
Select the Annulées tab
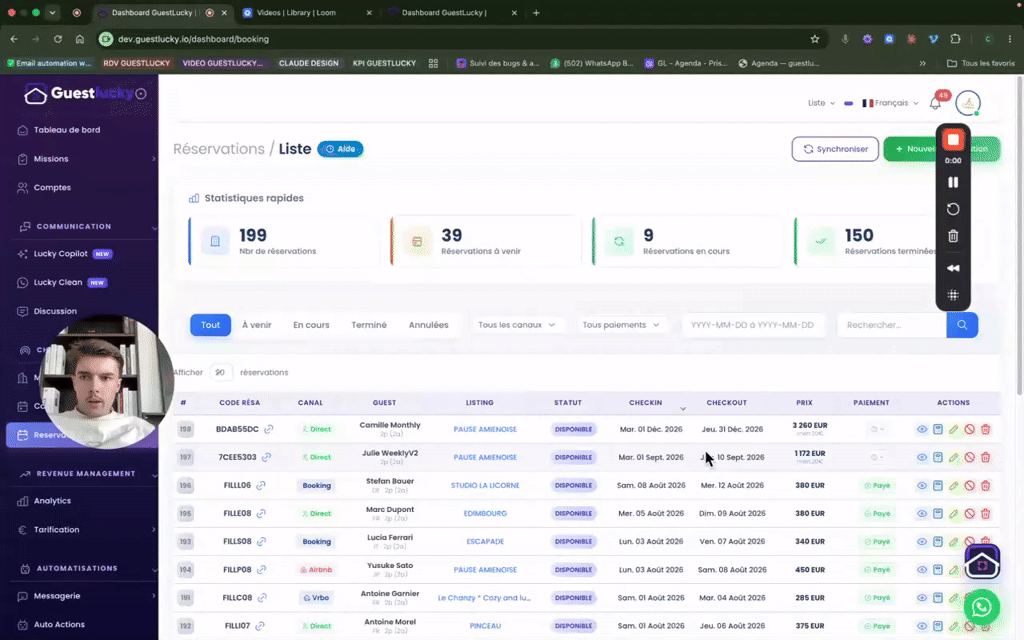coord(428,325)
